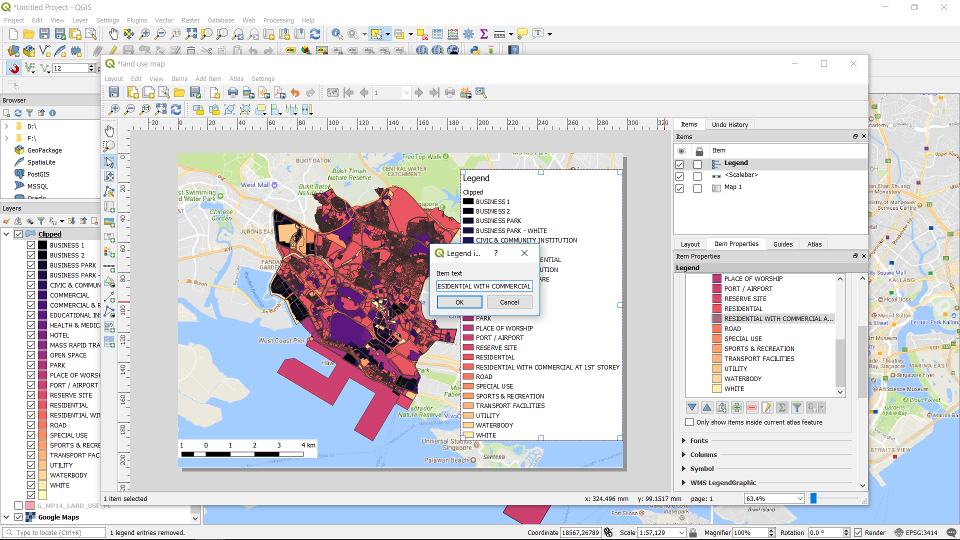The image size is (960, 540).
Task: Export the layout as PDF
Action: 277,93
